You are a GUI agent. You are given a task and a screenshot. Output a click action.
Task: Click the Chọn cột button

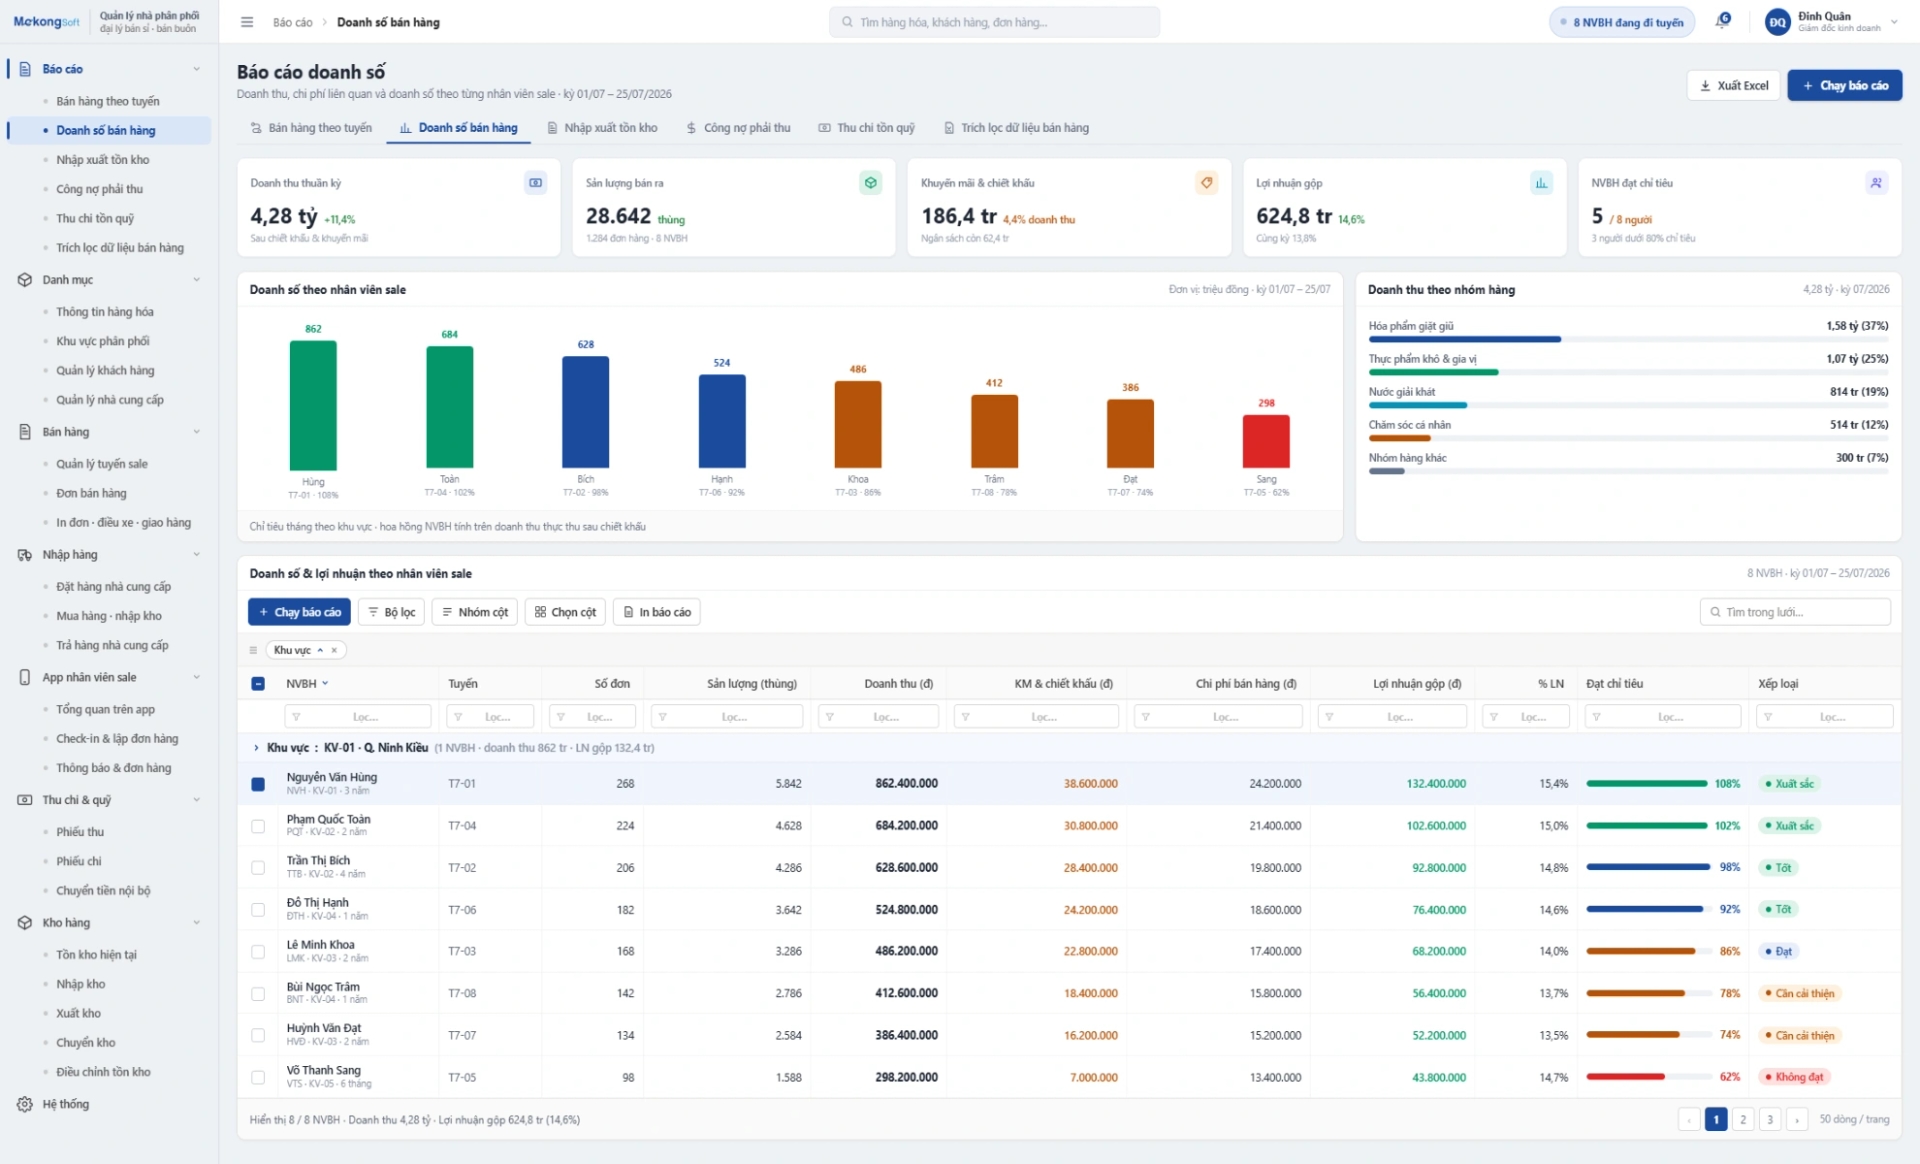[565, 612]
